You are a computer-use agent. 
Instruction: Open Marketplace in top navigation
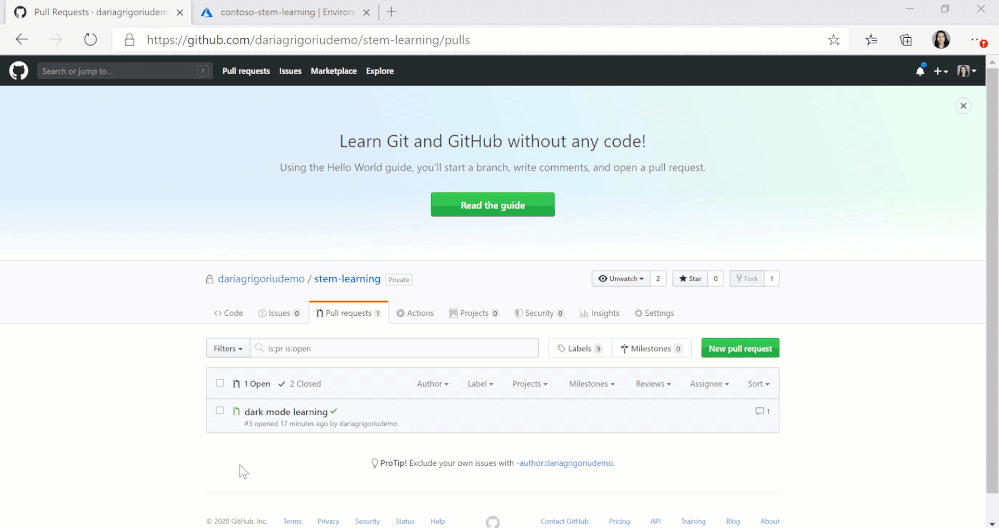point(333,71)
